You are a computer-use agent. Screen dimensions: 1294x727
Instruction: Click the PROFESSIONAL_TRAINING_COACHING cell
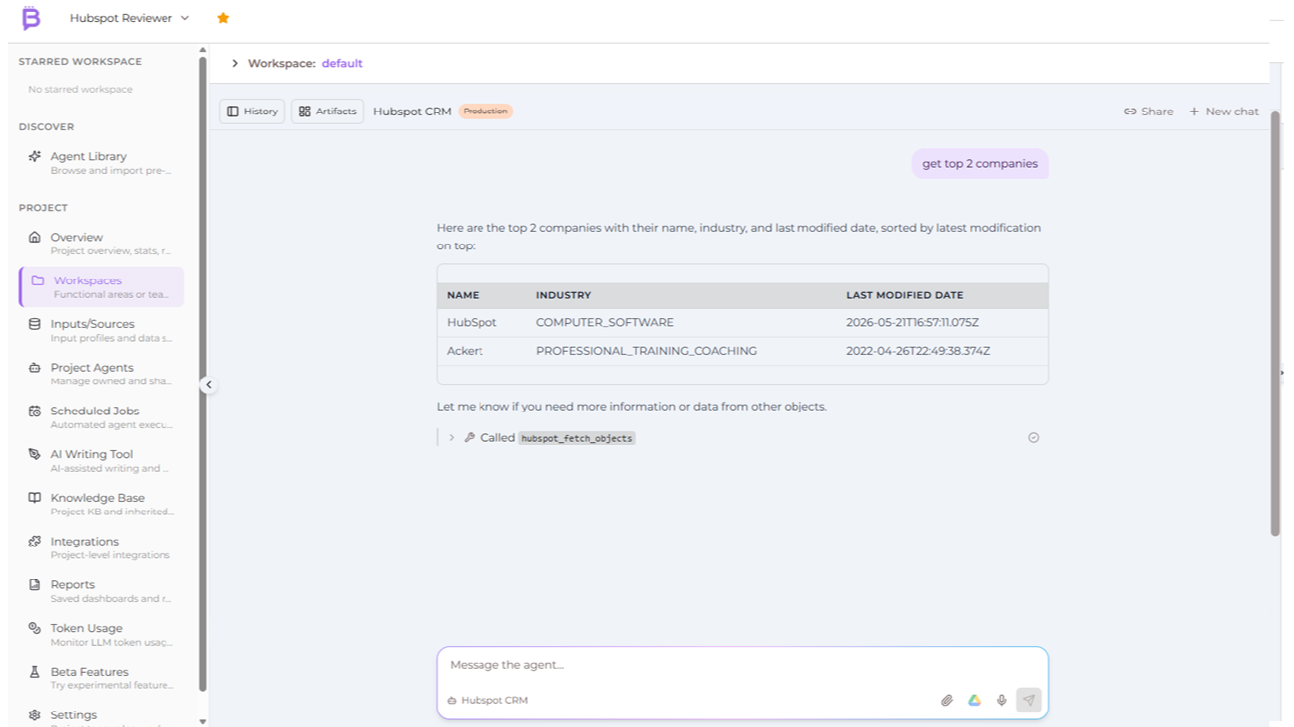[x=646, y=351]
